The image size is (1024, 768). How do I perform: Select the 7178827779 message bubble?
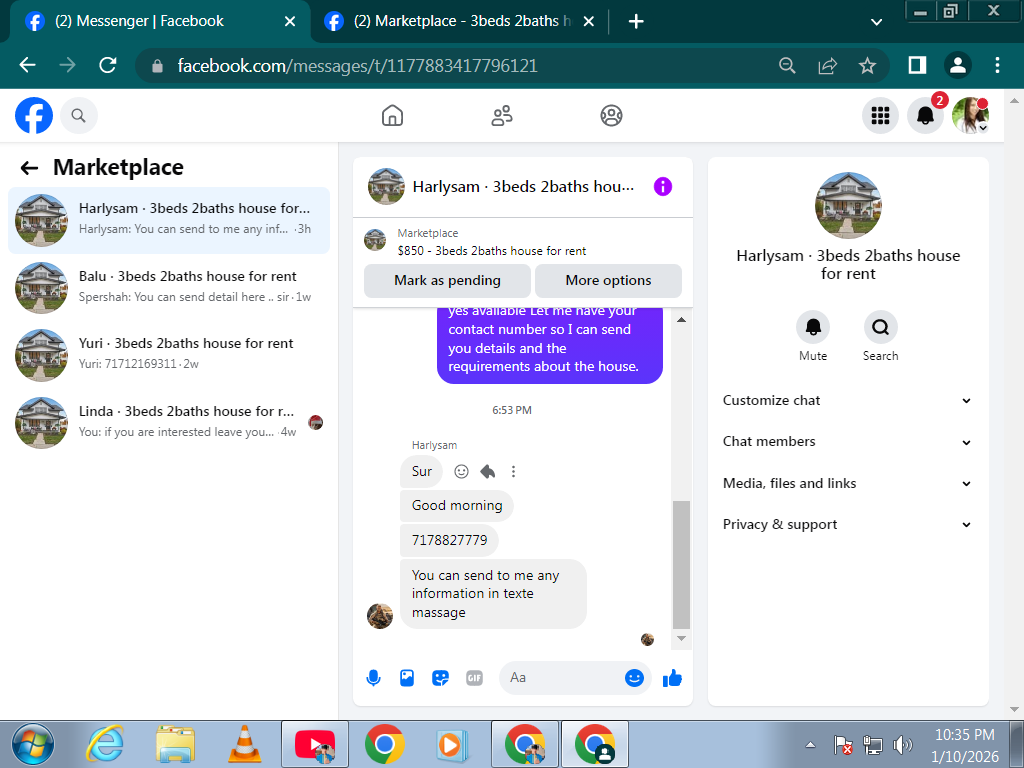[x=449, y=541]
